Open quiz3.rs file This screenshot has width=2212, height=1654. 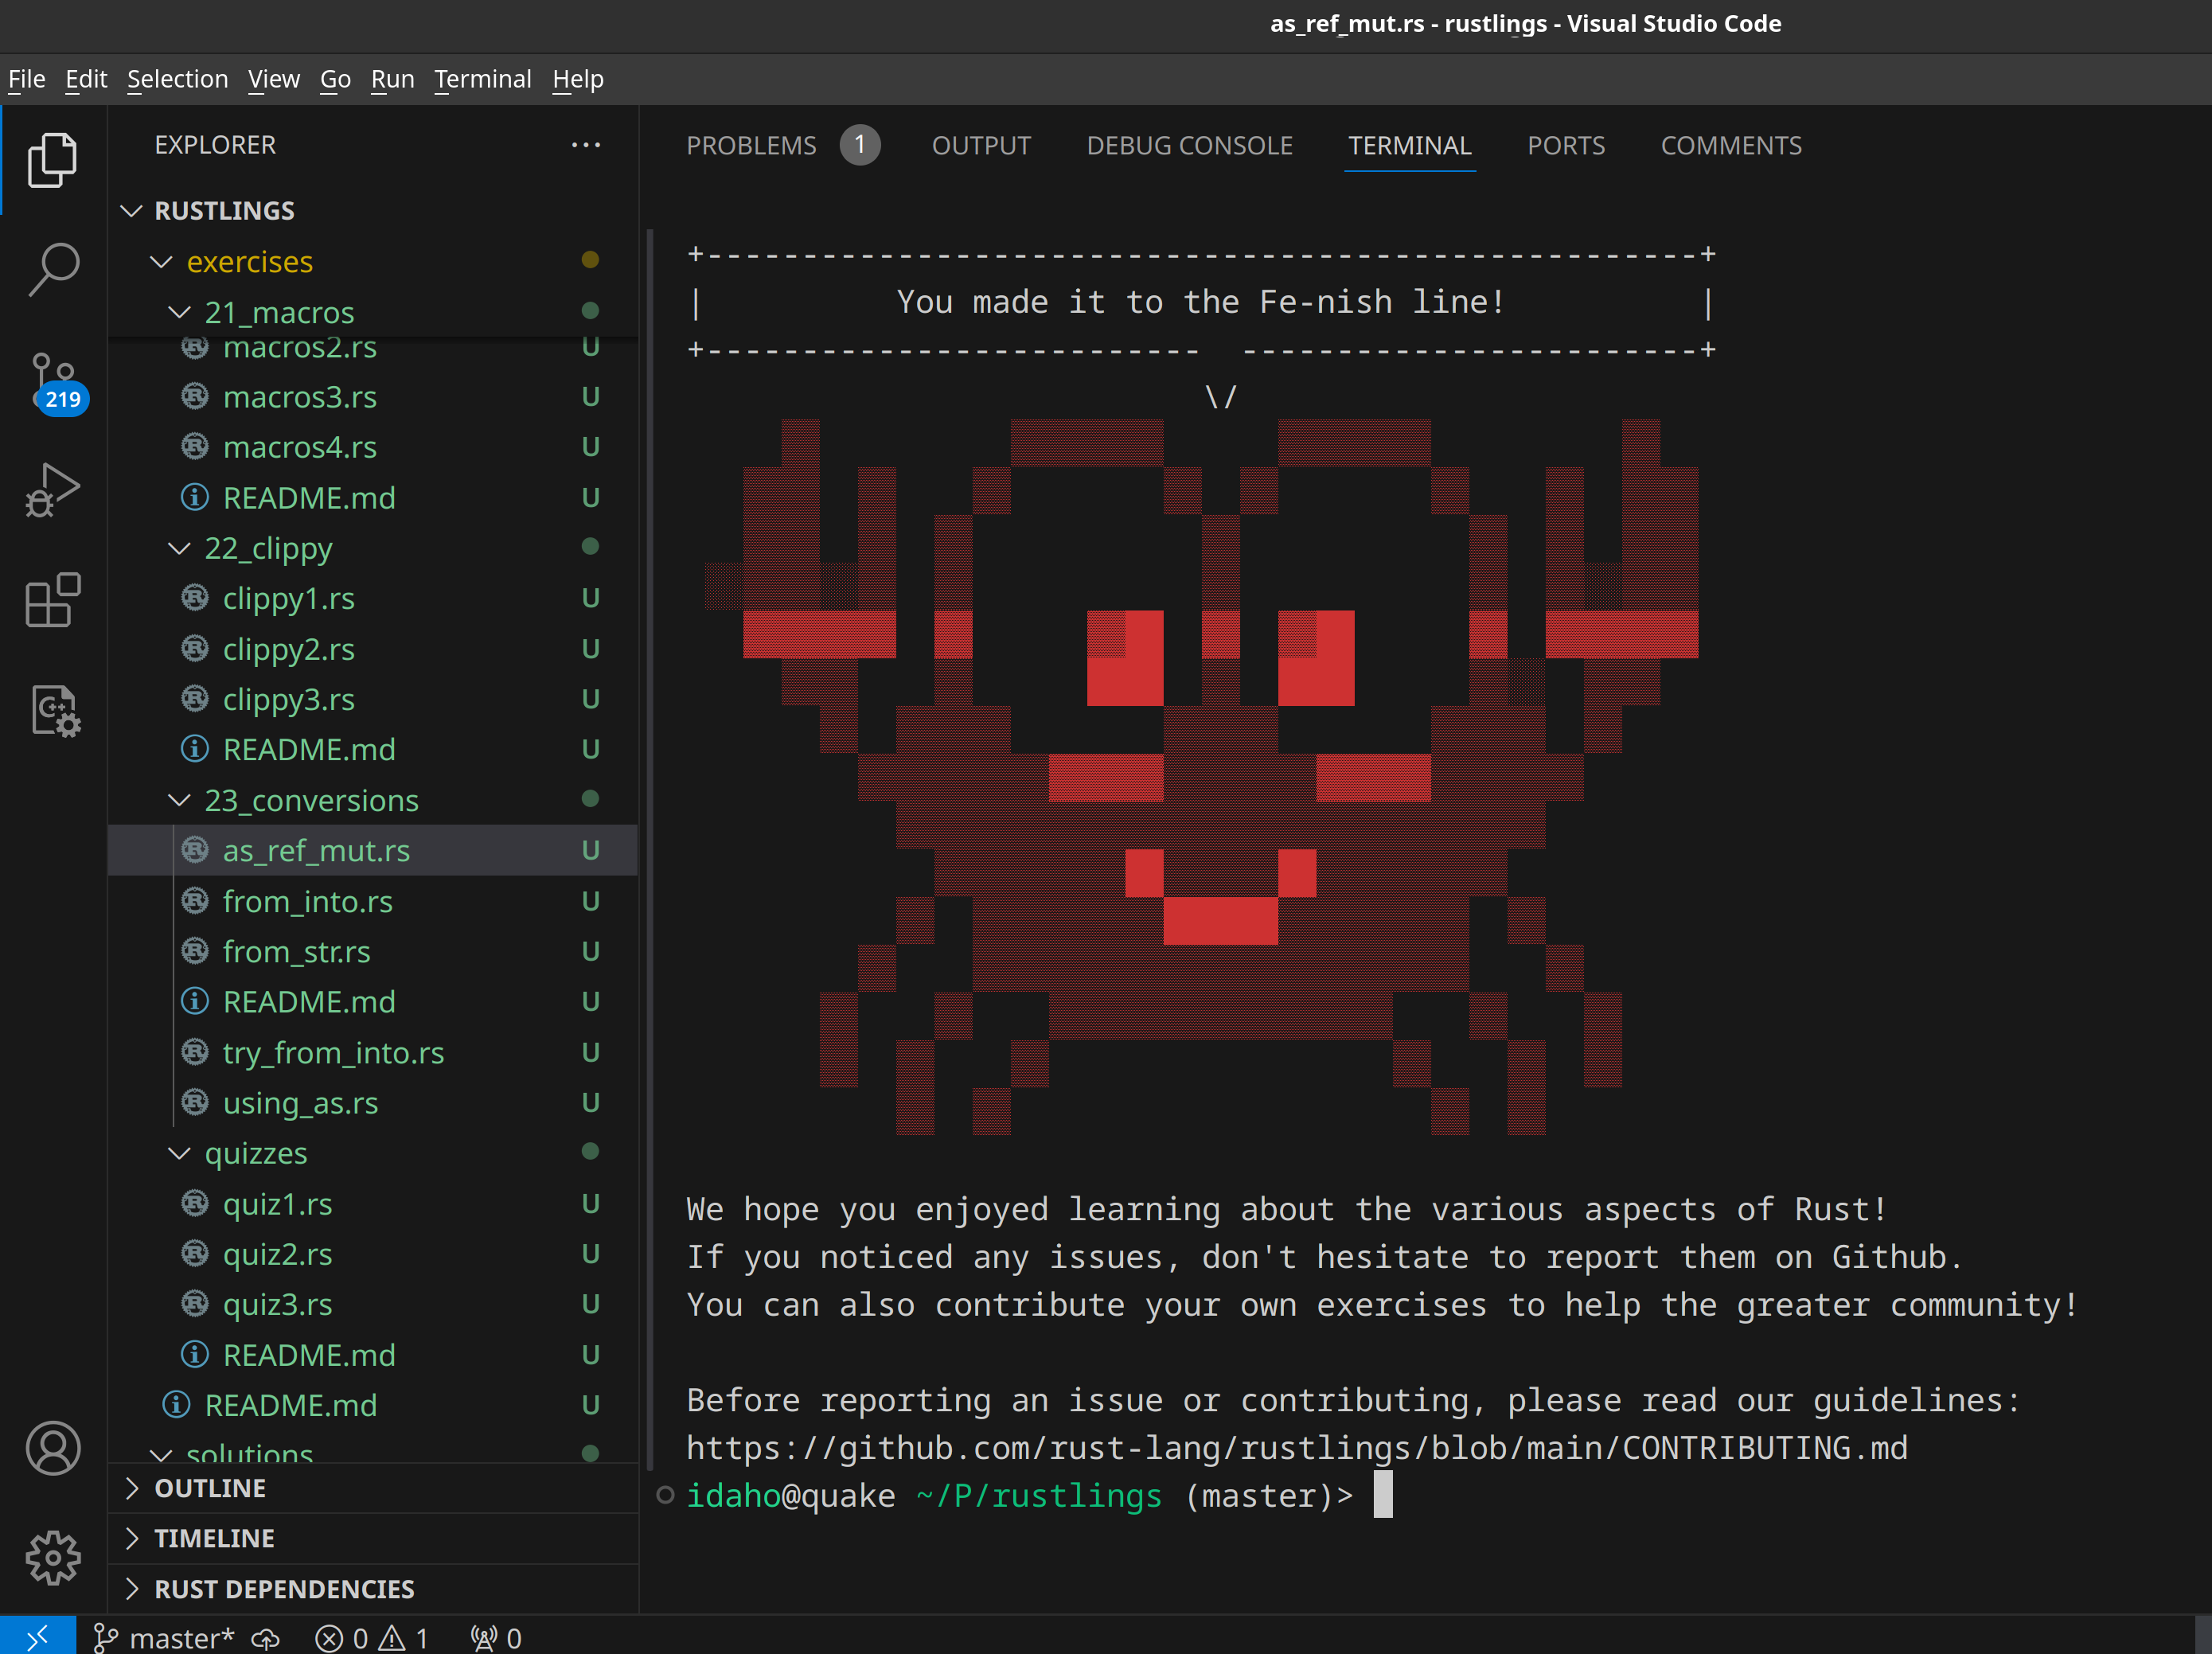coord(372,1304)
